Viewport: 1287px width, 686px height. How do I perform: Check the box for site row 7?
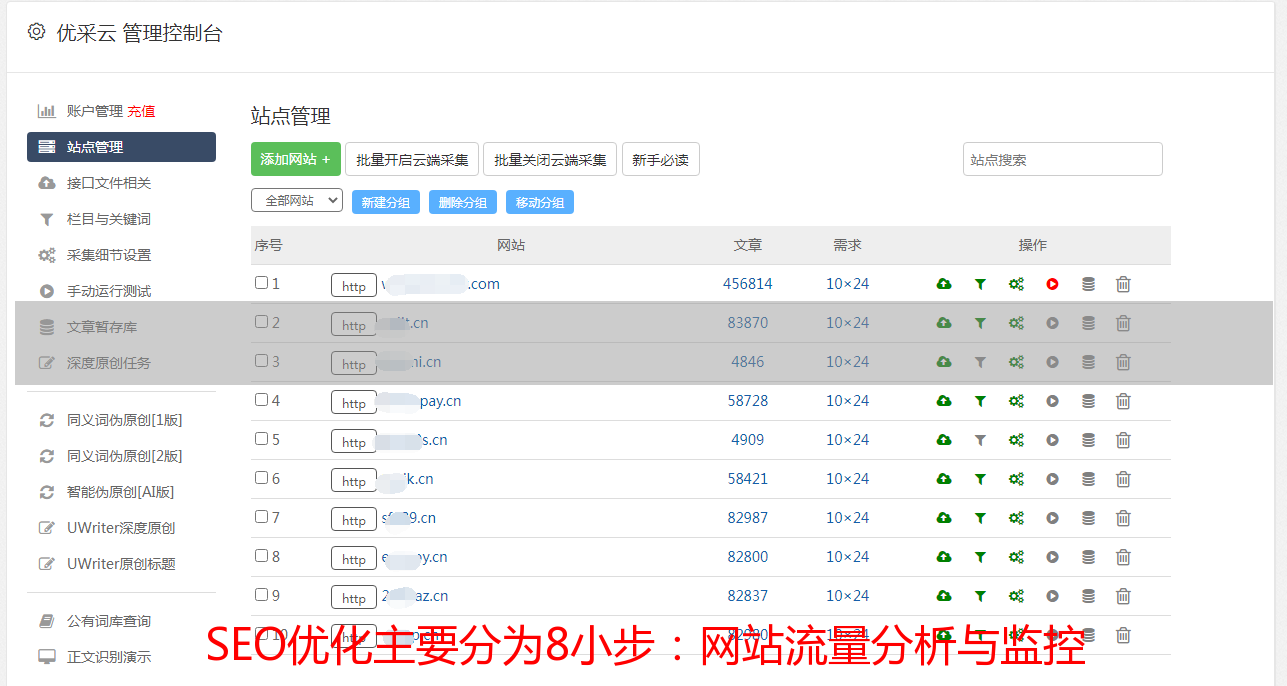click(x=261, y=517)
